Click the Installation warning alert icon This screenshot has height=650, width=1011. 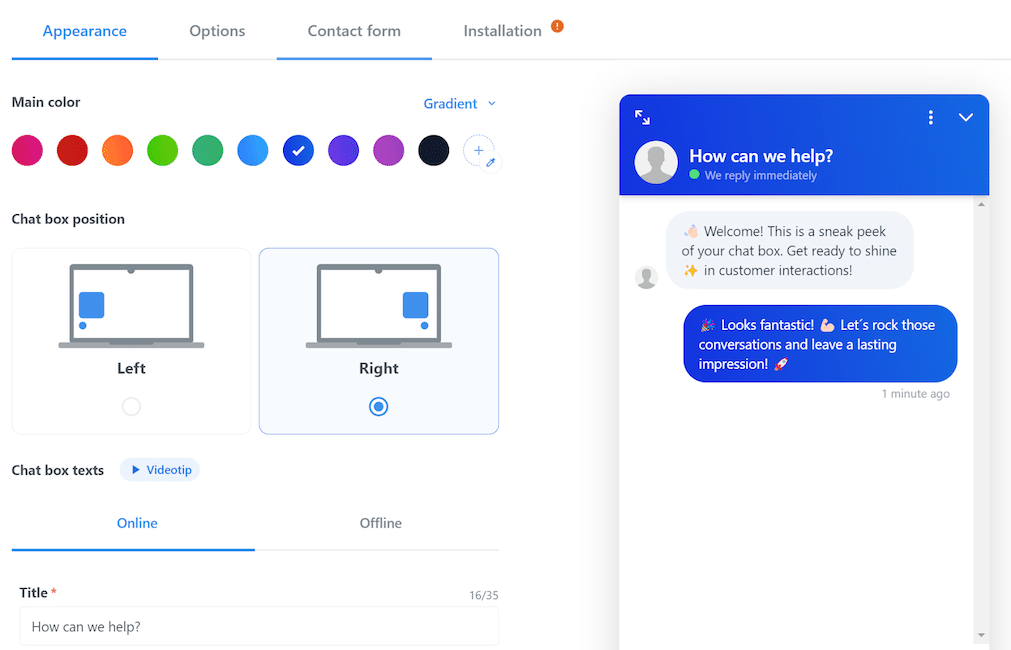[557, 26]
